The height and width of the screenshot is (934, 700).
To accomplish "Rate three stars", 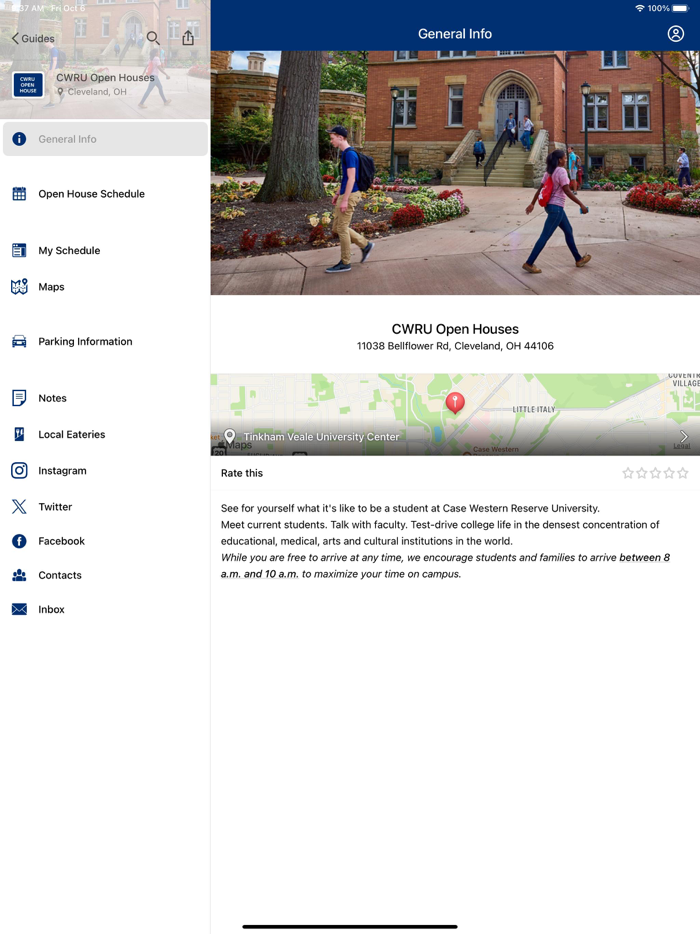I will click(x=655, y=473).
